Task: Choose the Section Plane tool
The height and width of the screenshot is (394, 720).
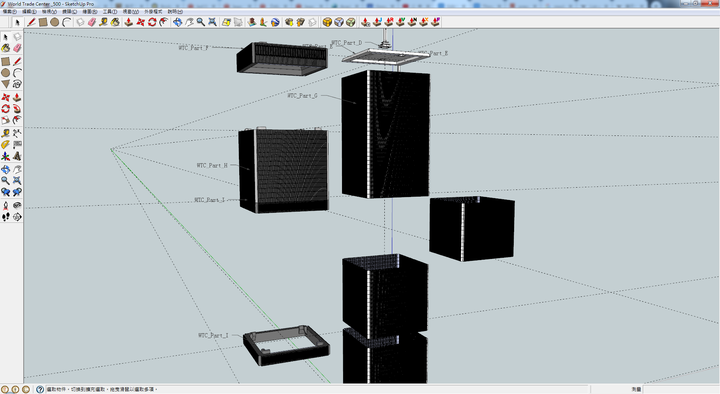Action: 17,217
